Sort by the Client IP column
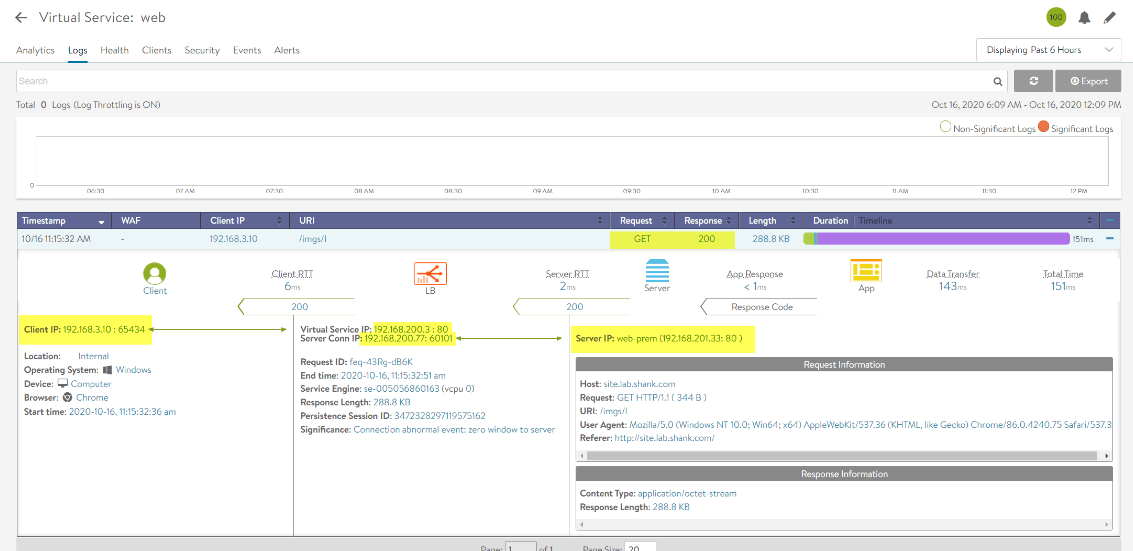Screen dimensions: 1133x551 245,220
